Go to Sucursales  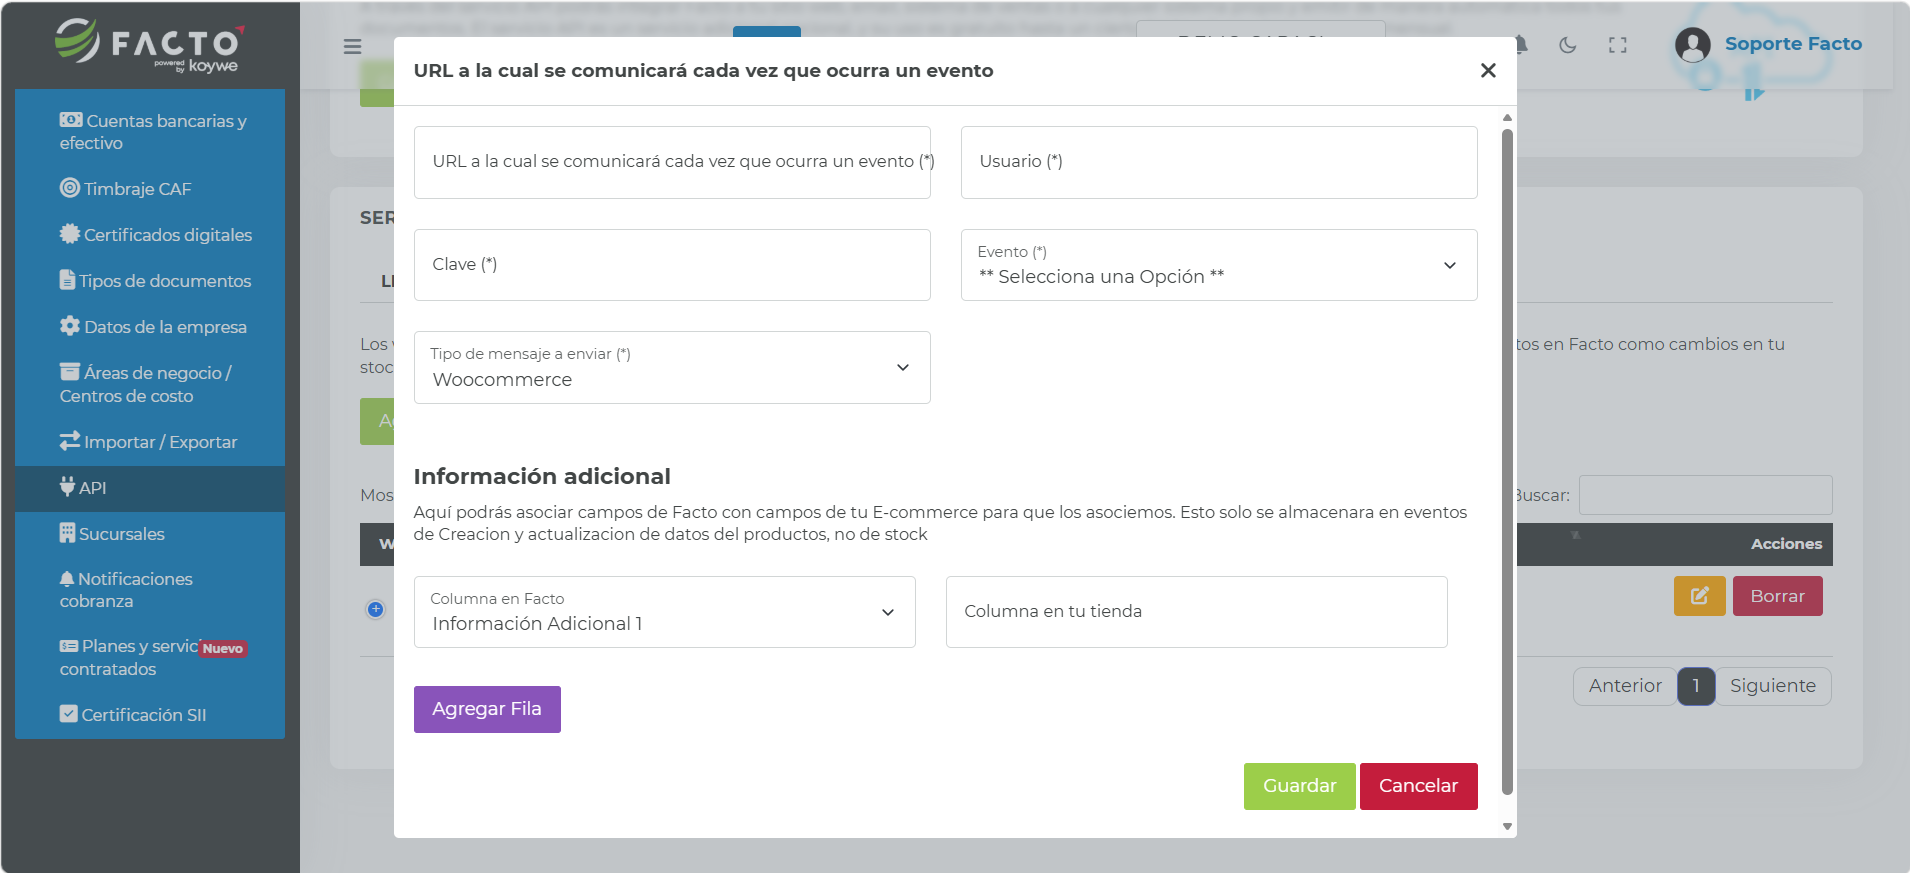pos(150,534)
